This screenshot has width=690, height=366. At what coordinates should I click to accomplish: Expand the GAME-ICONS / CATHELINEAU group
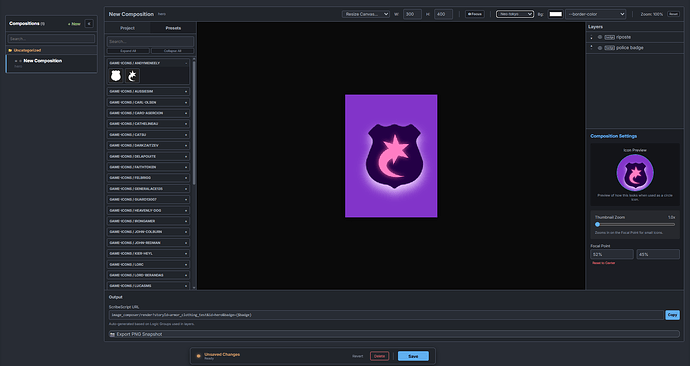point(148,124)
